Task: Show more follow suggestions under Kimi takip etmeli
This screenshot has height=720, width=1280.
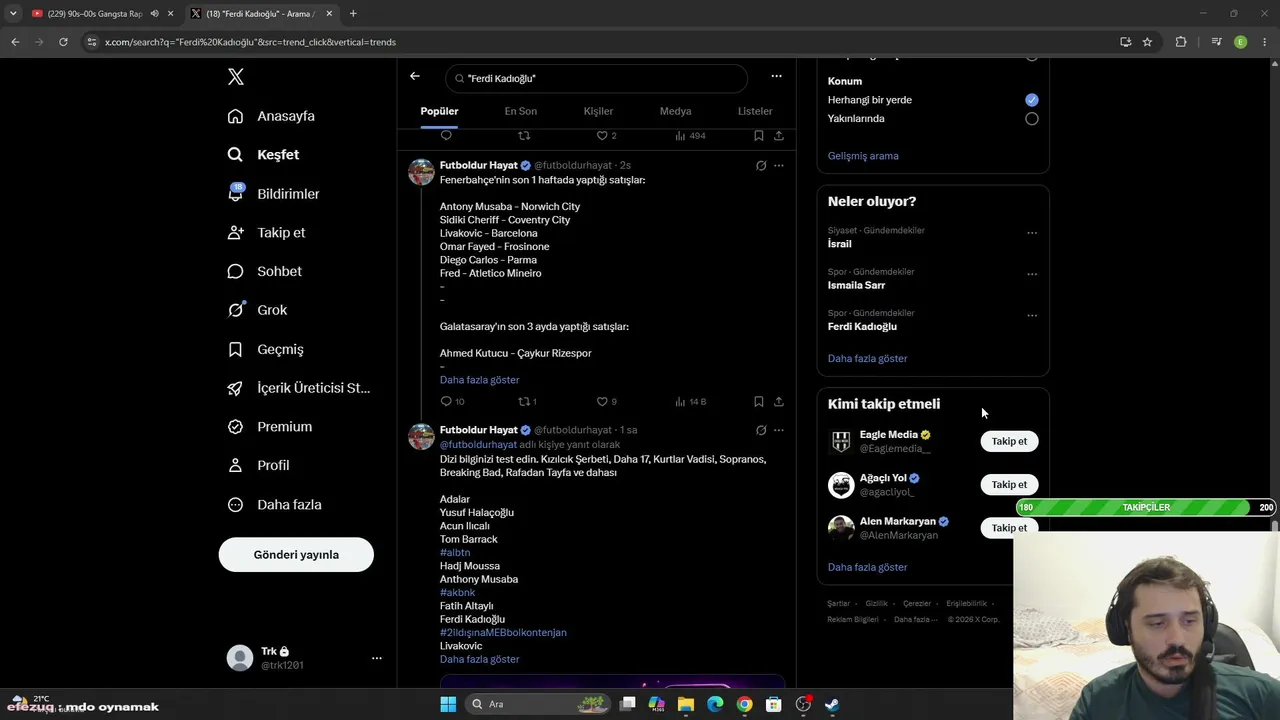Action: [867, 567]
